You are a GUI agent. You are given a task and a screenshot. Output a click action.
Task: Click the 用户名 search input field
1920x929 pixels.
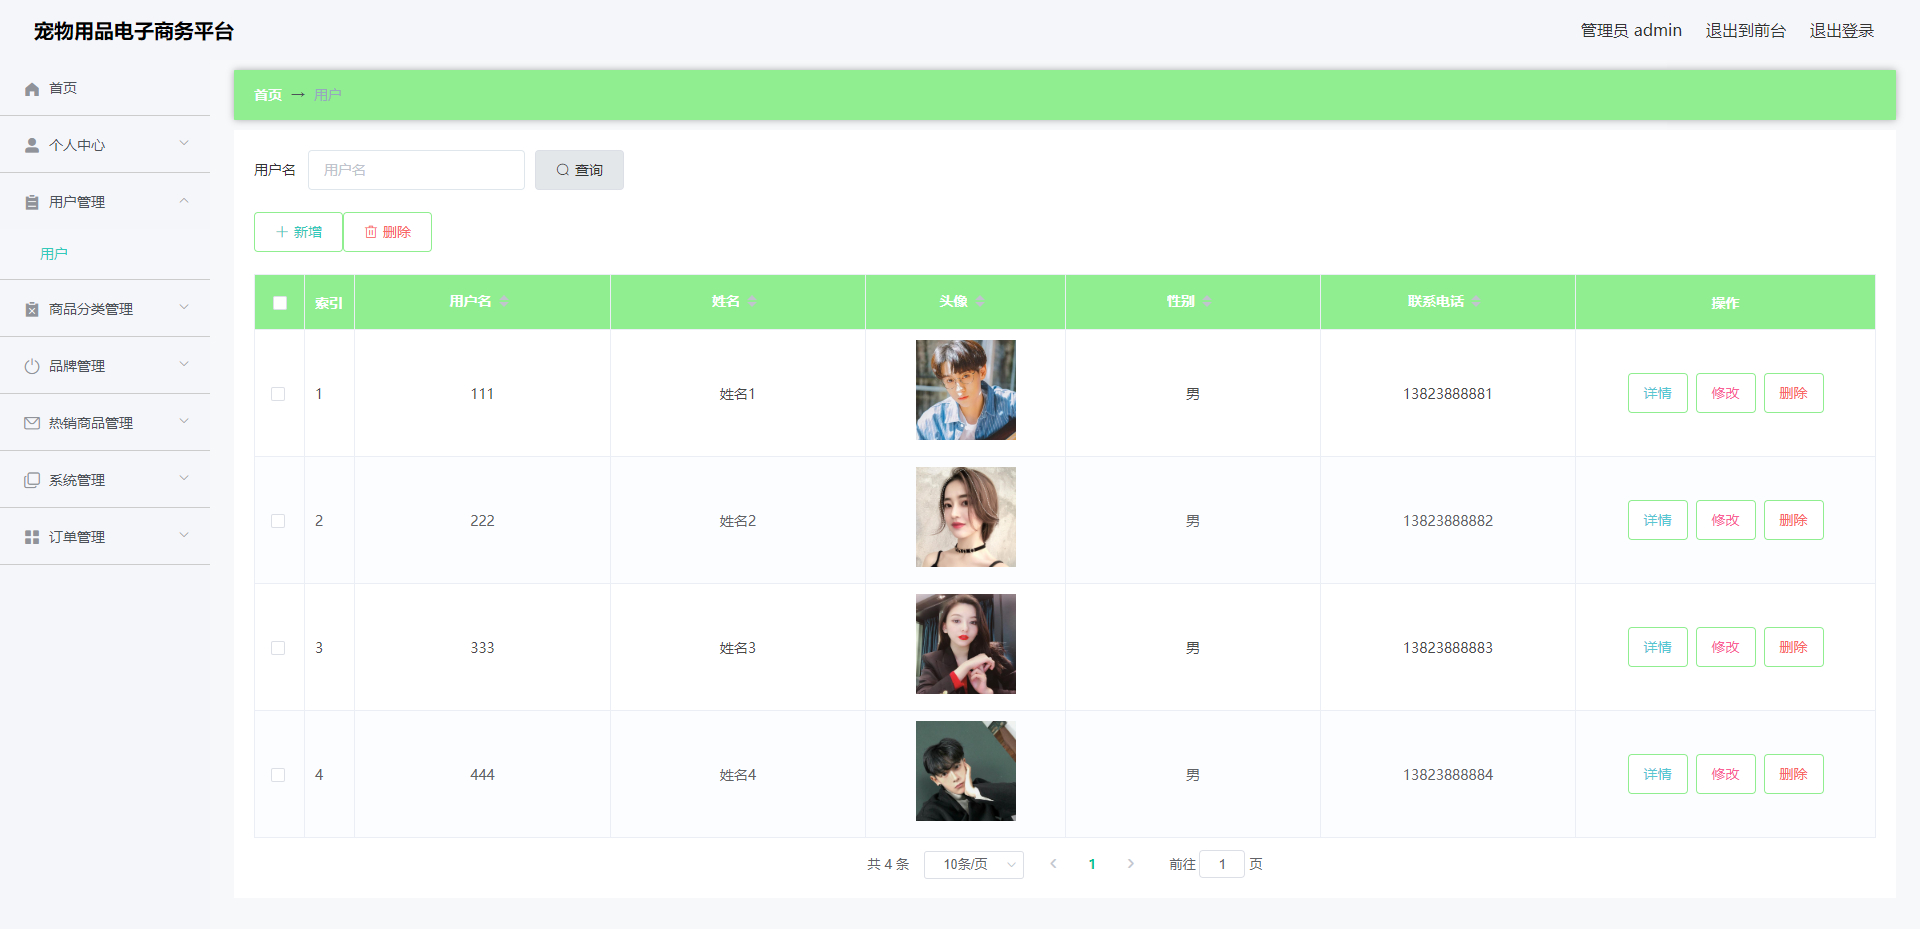coord(416,170)
